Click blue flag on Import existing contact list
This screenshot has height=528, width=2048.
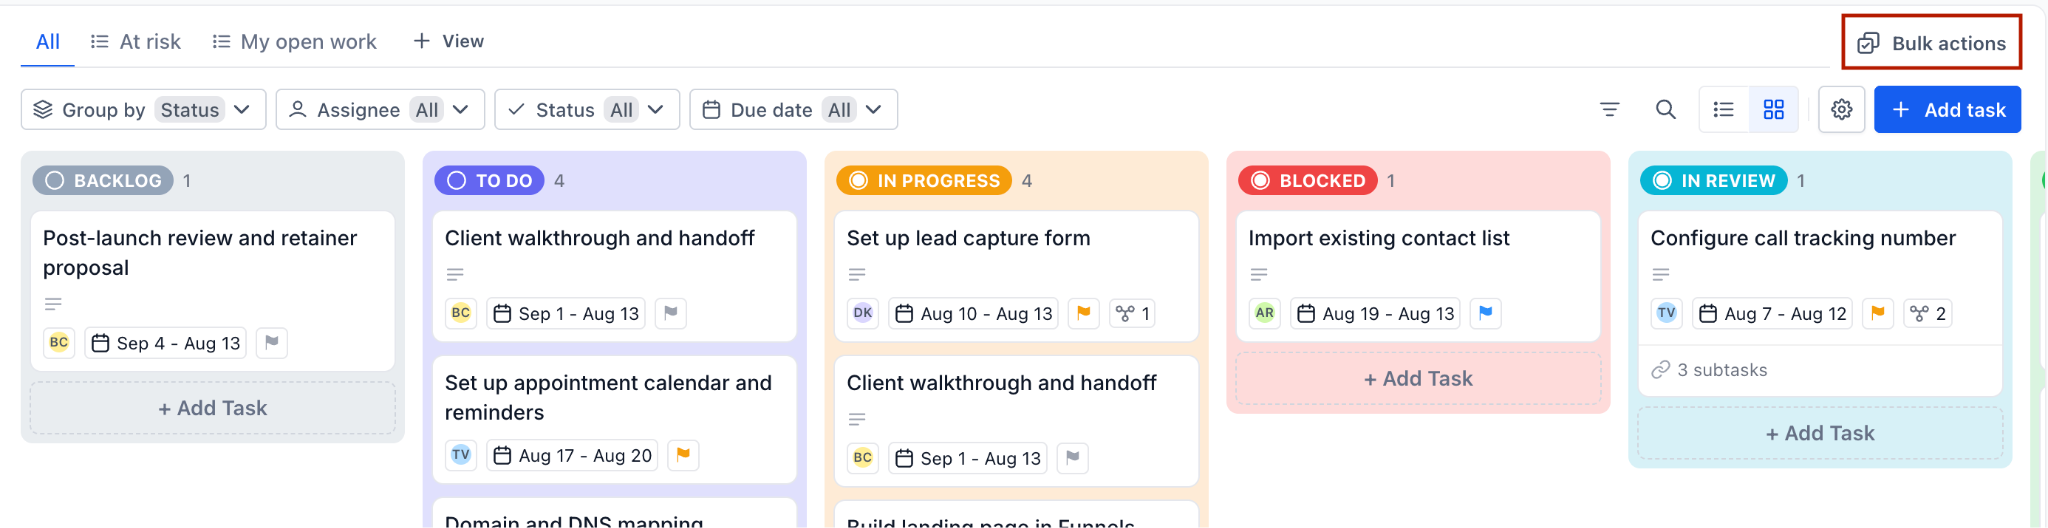click(x=1485, y=313)
